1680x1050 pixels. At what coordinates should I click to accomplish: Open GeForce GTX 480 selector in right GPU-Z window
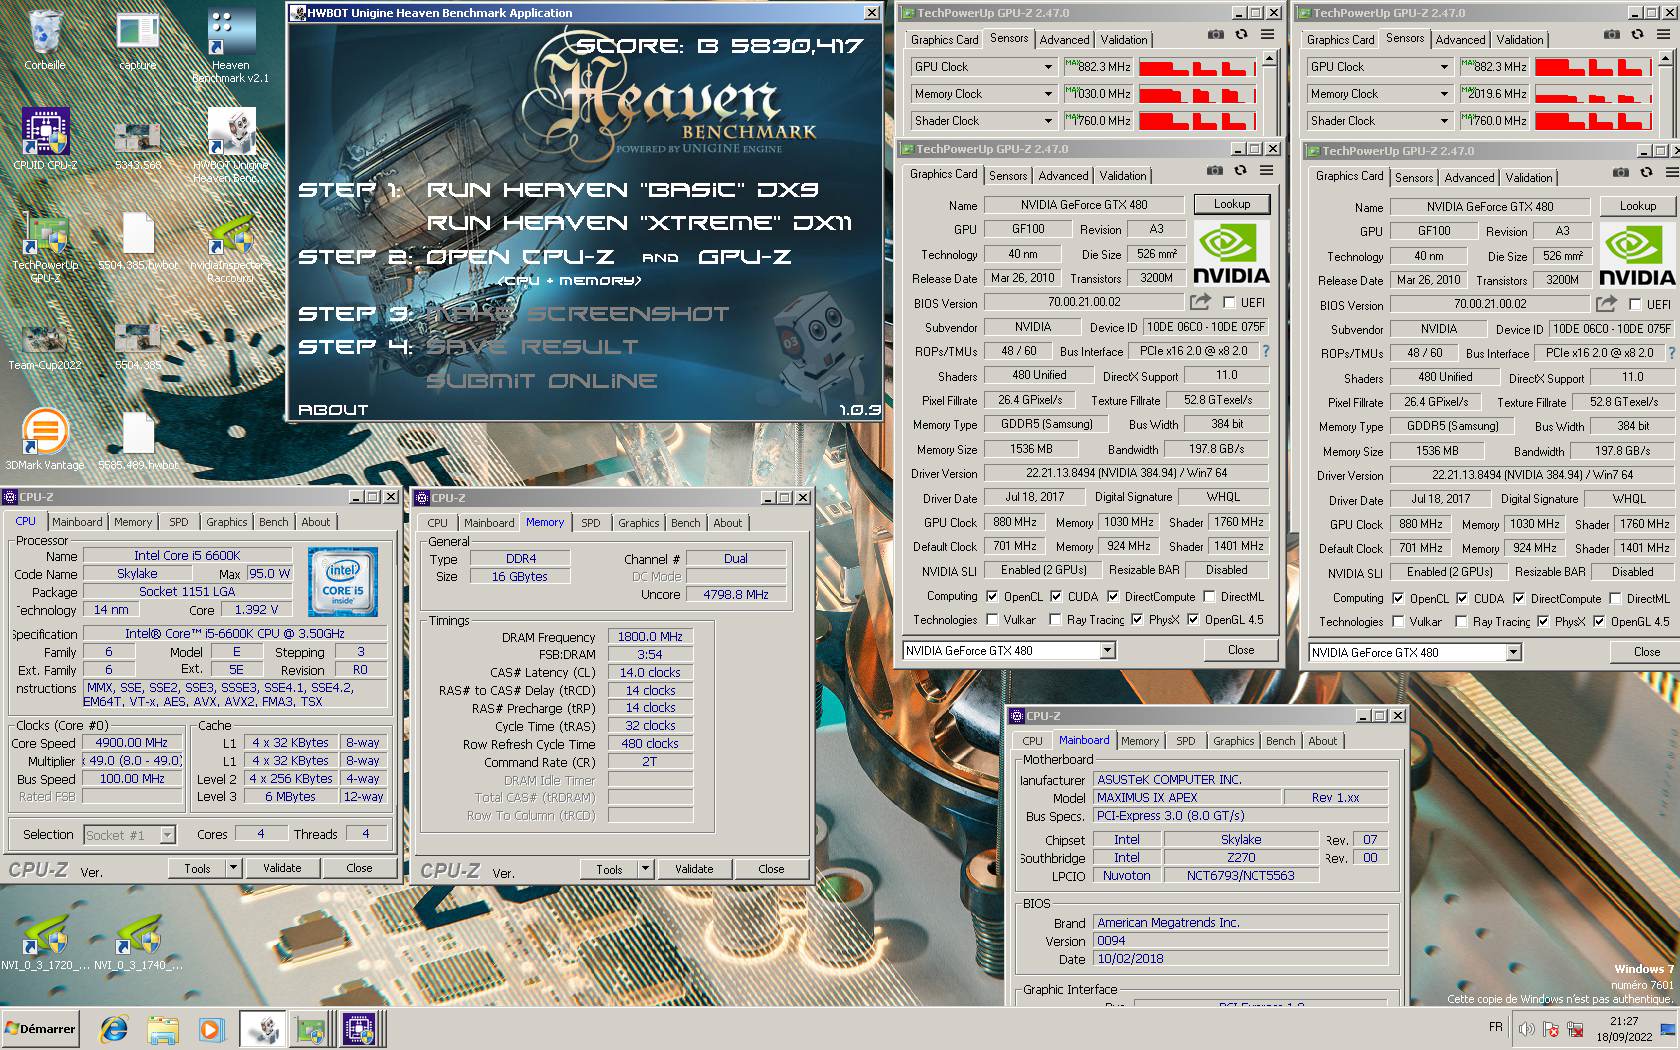(x=1415, y=653)
